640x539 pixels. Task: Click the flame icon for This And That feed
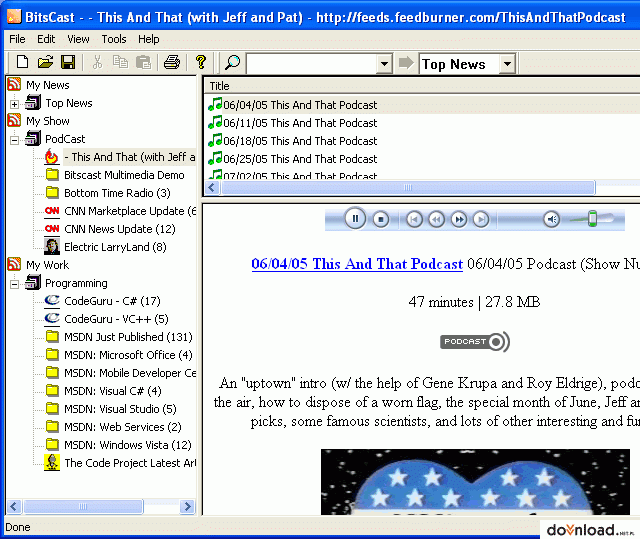click(52, 157)
